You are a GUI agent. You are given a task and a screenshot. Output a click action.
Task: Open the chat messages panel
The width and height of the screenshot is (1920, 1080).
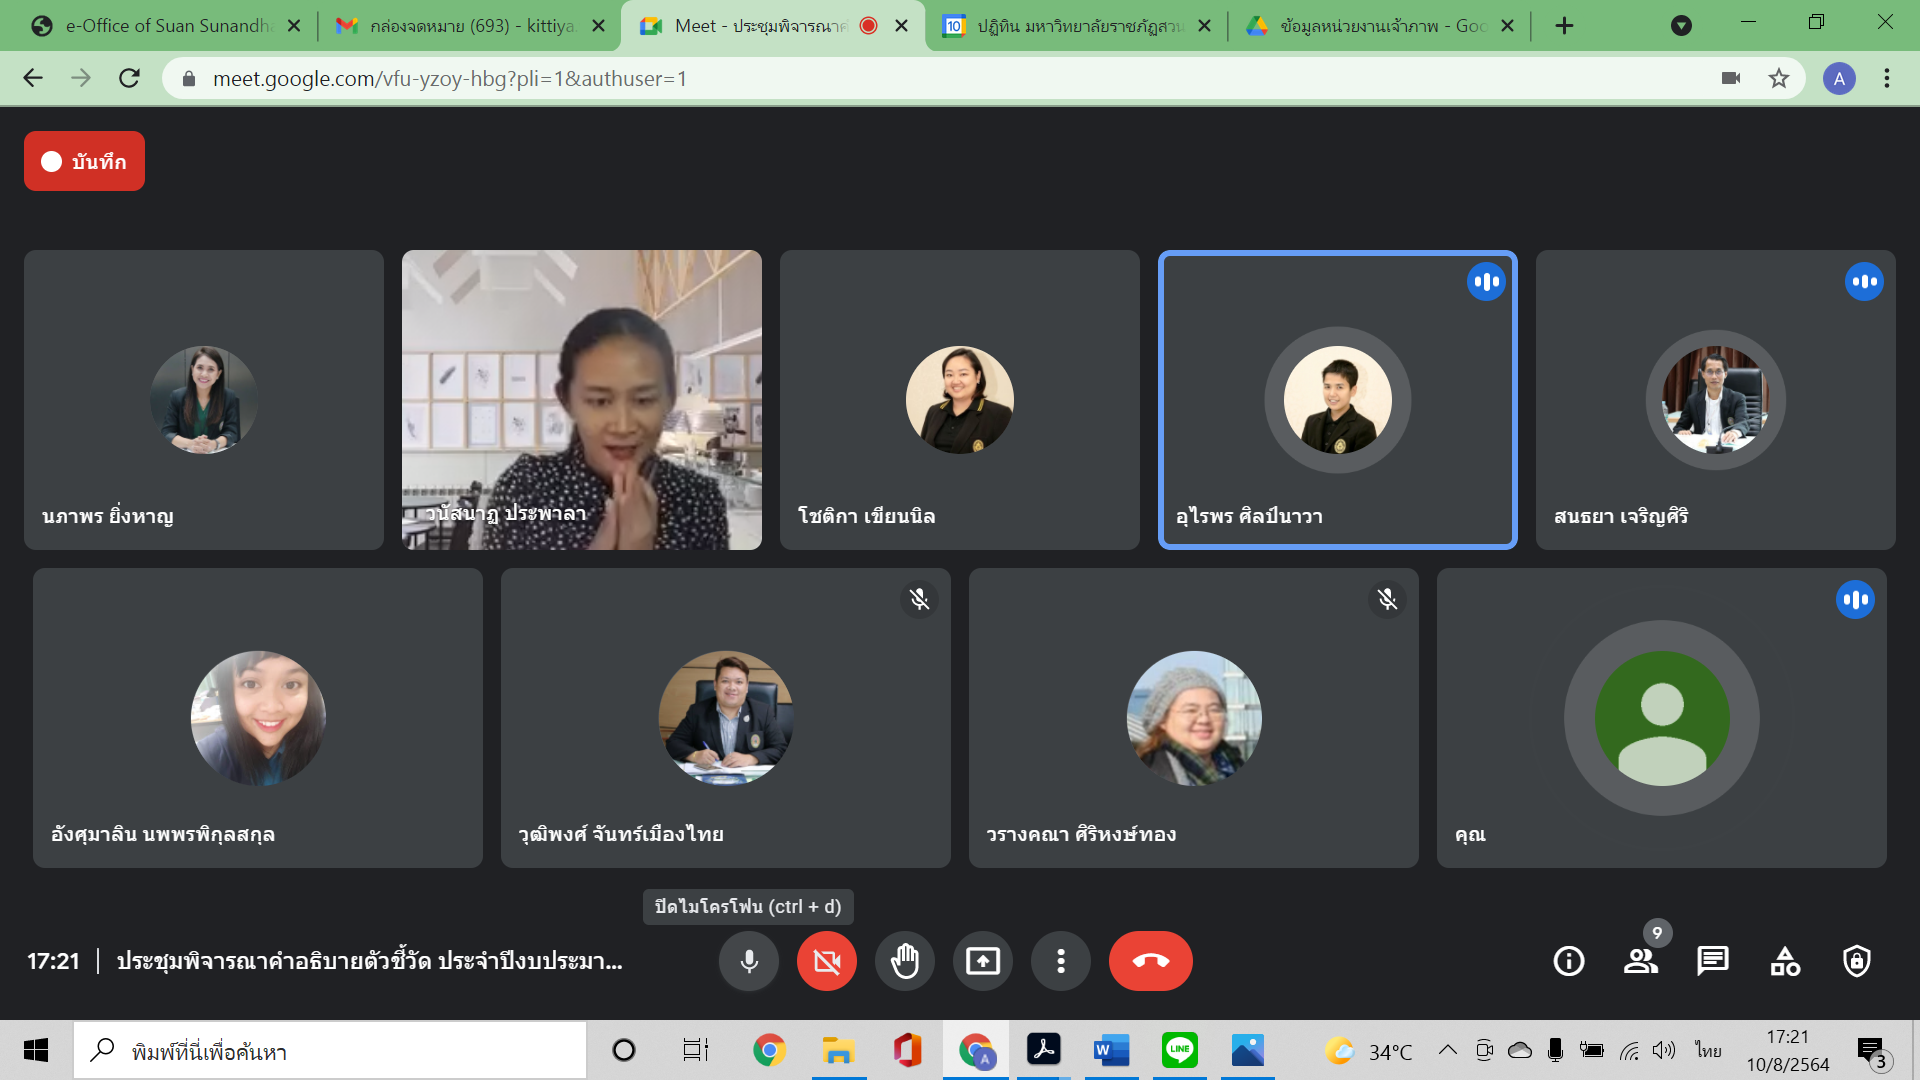point(1712,961)
